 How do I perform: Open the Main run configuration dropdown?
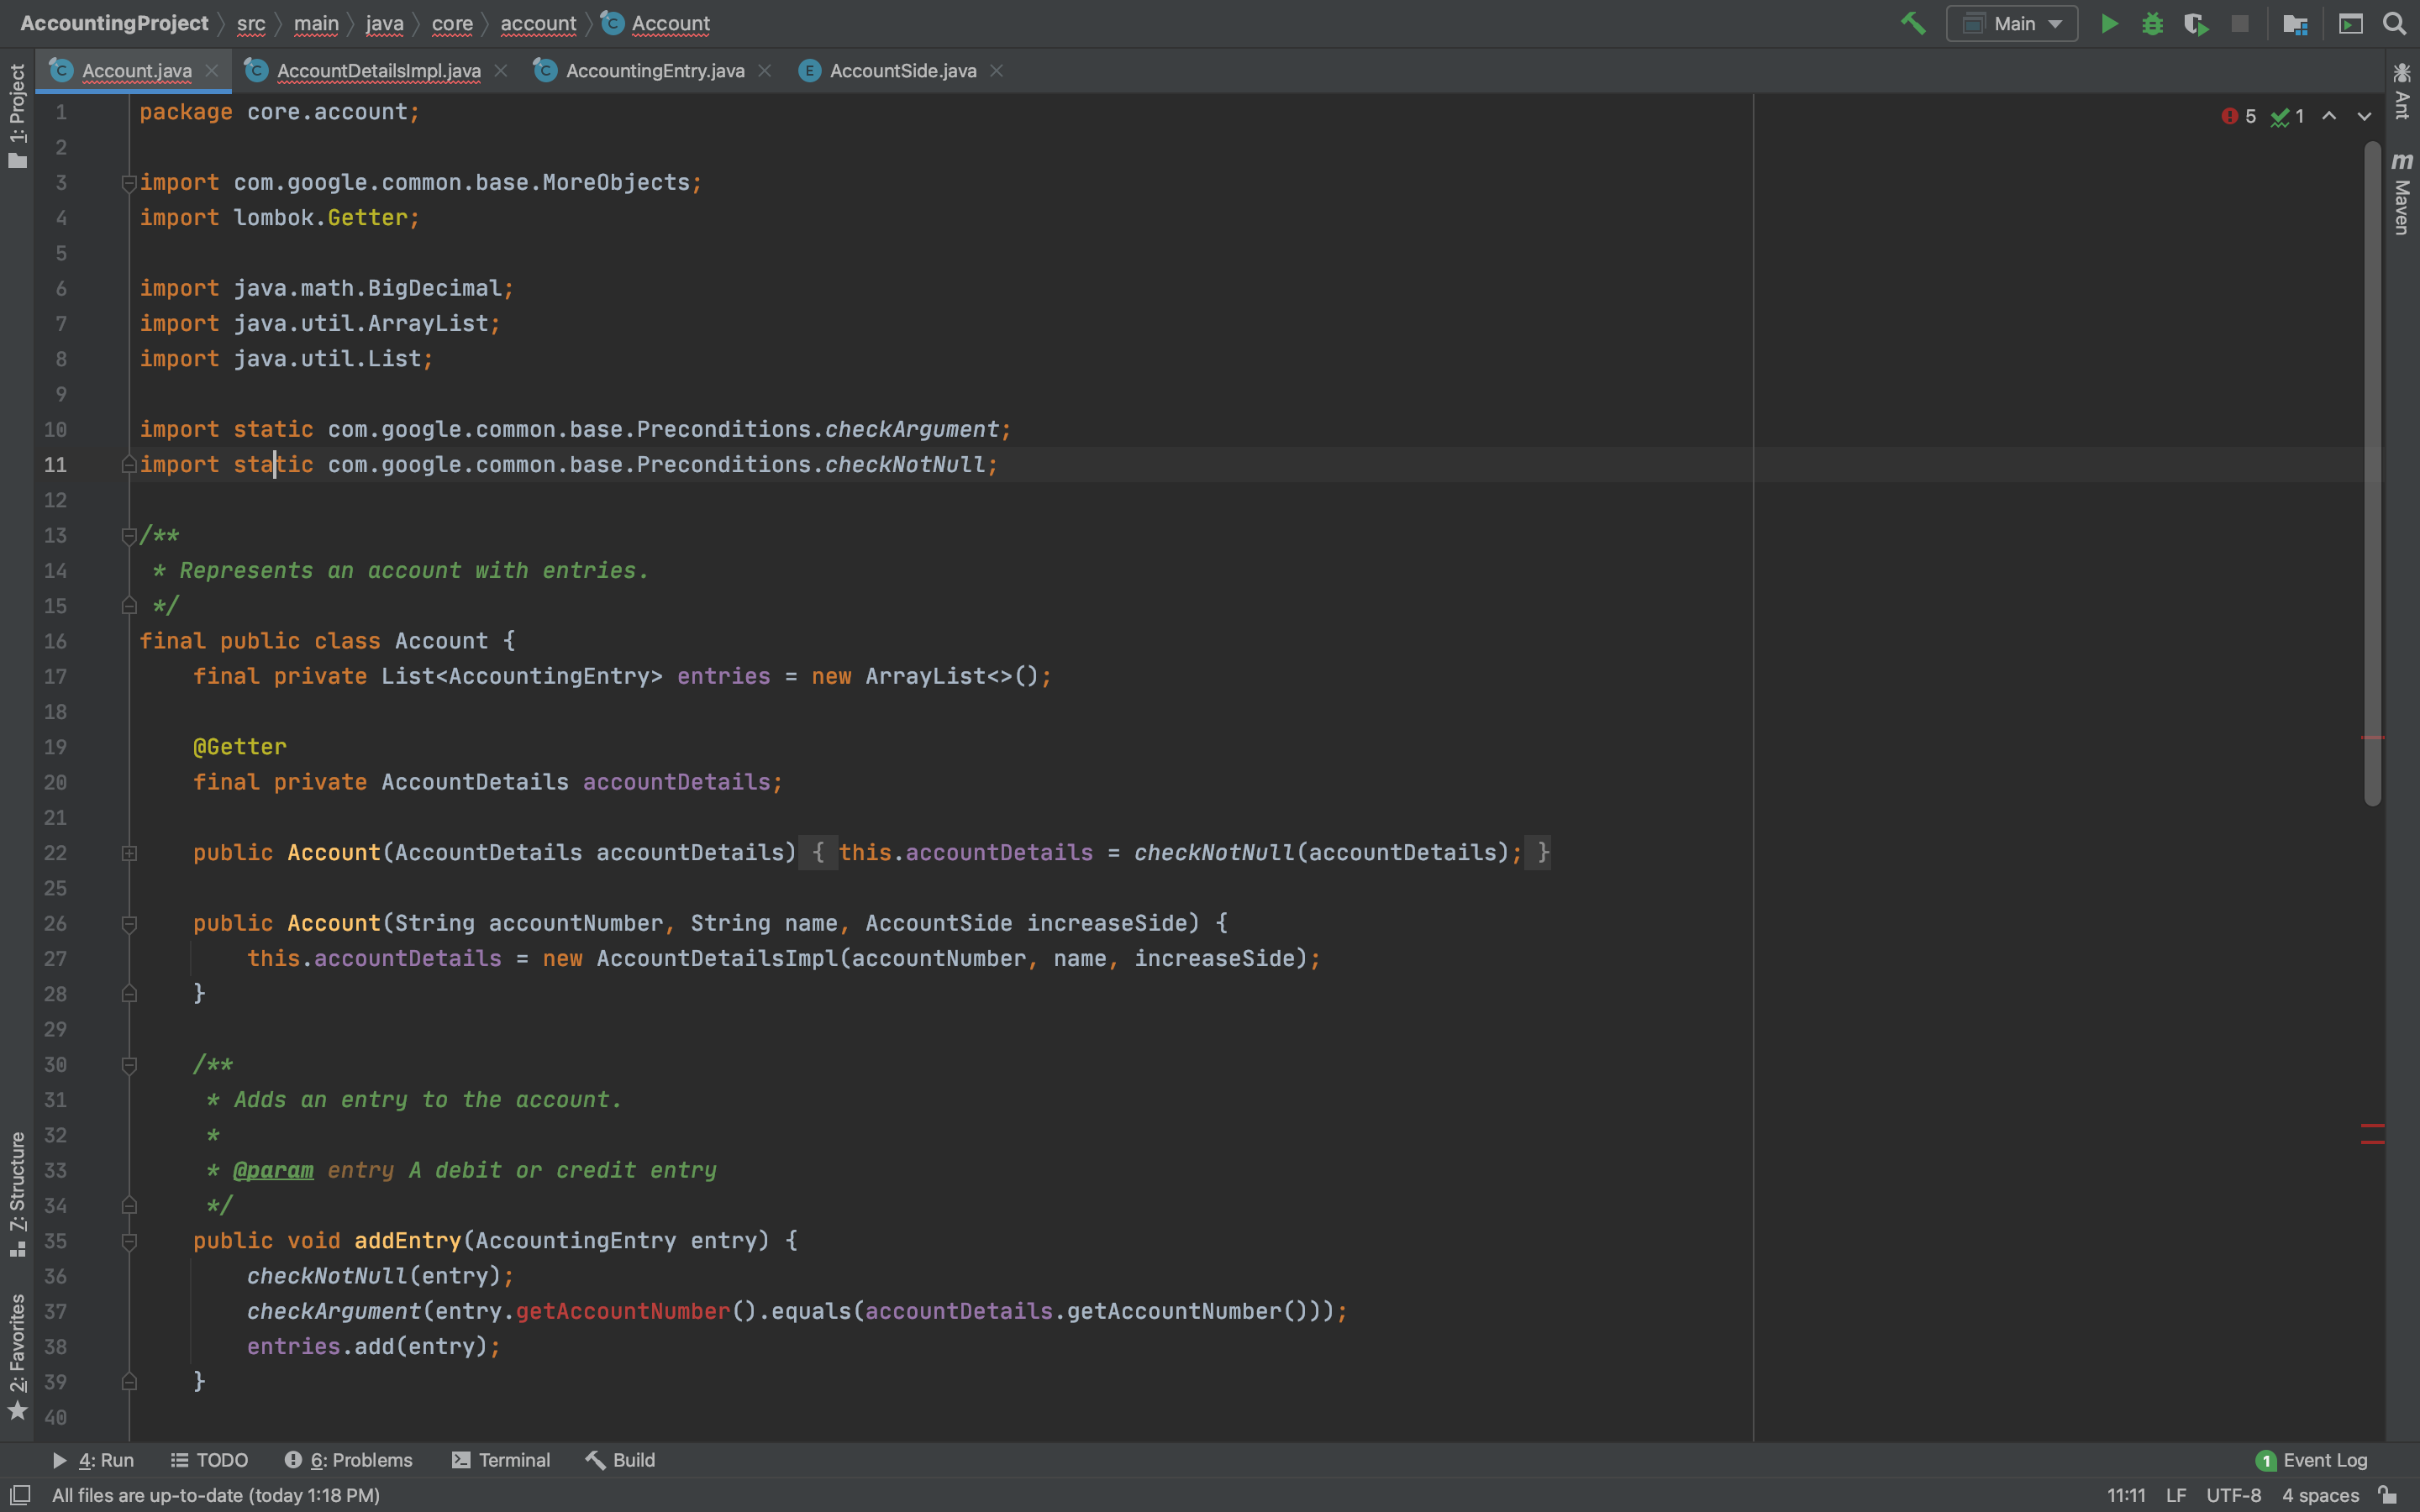pos(2012,23)
